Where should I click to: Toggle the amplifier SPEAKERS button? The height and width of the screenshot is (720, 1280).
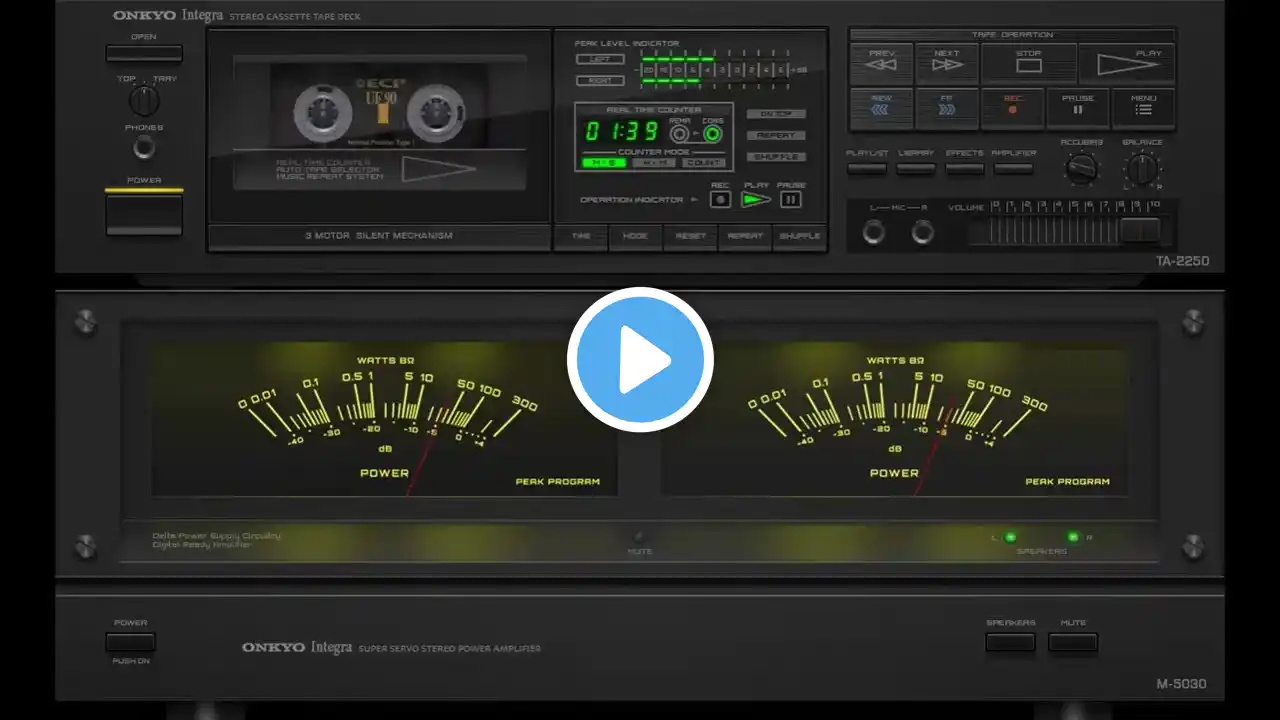coord(1010,642)
